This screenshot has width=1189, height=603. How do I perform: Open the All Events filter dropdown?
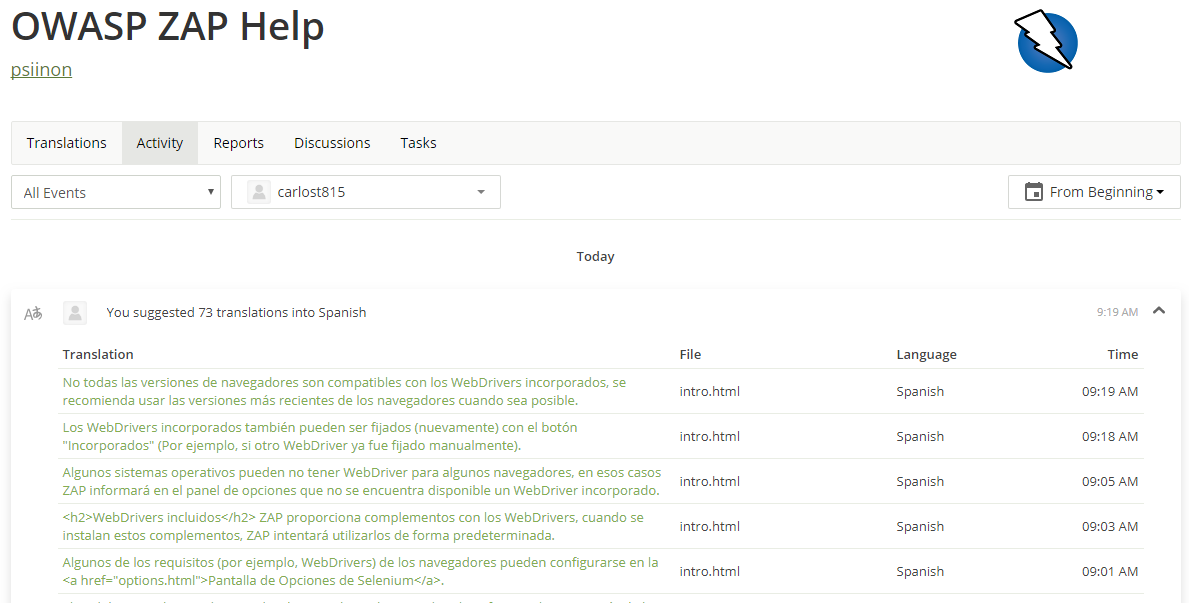pyautogui.click(x=116, y=192)
